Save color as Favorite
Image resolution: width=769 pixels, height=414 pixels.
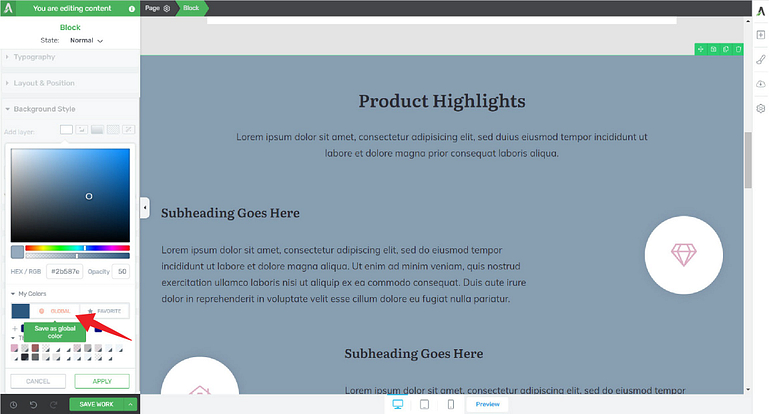pos(104,311)
